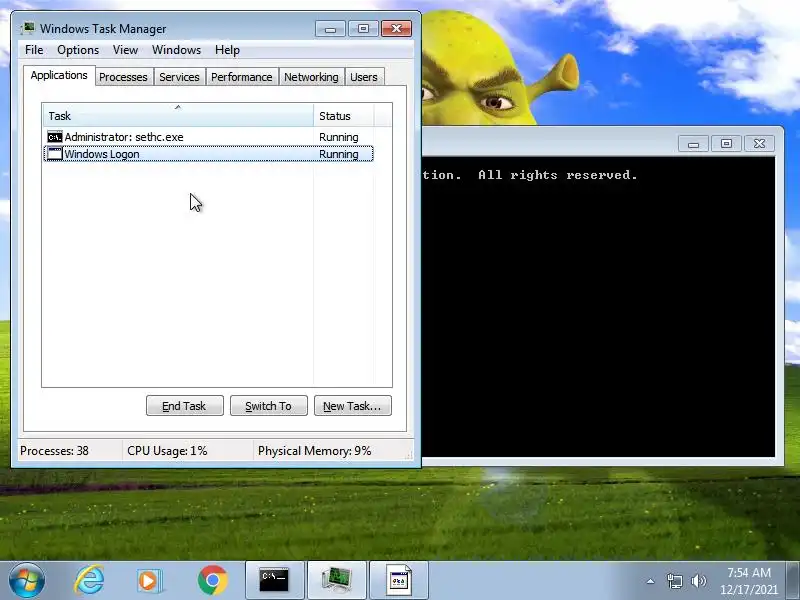Click the sethc.exe console icon in the list
This screenshot has width=800, height=600.
(x=55, y=137)
